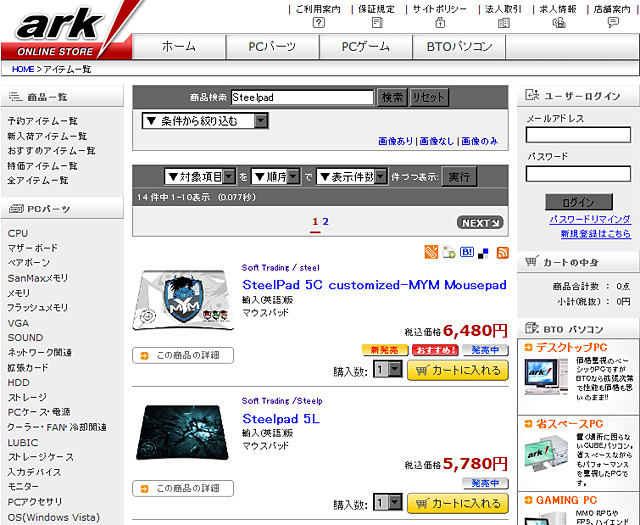Click the document icon under 保証規定
The height and width of the screenshot is (525, 640).
(x=376, y=22)
